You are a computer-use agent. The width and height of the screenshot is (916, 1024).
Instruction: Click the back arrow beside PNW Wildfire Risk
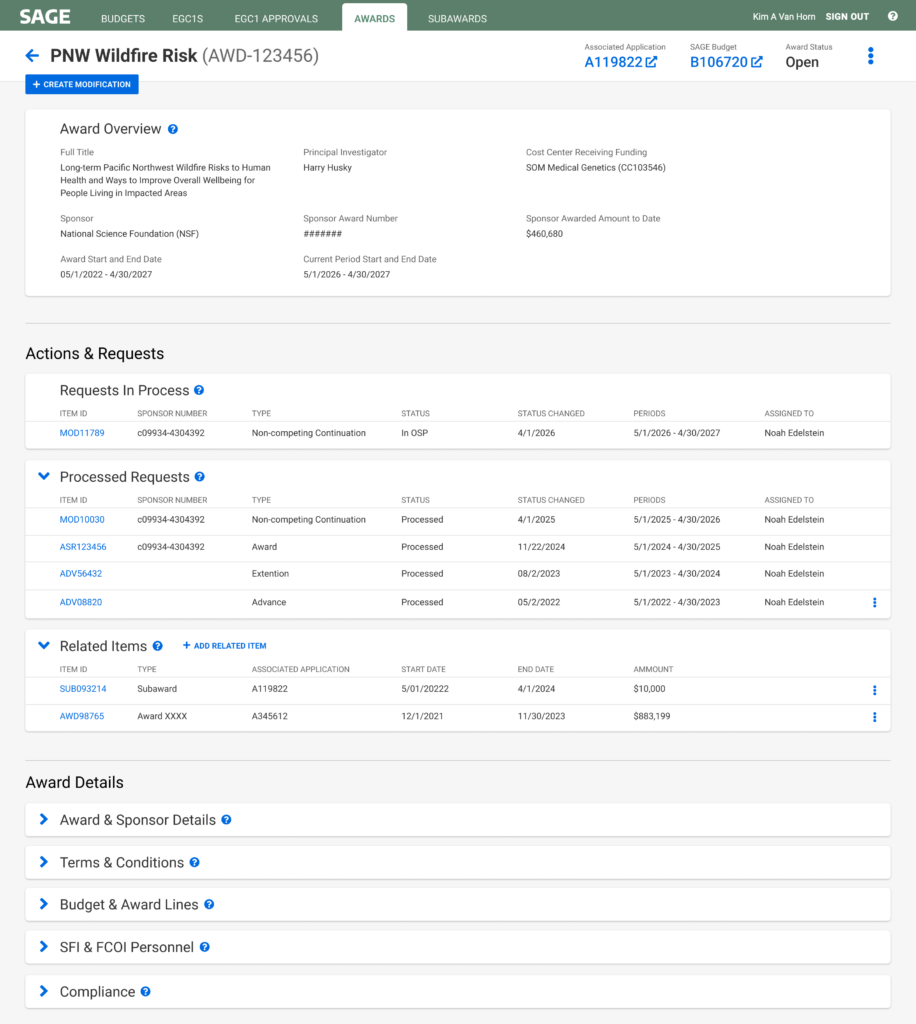pos(32,57)
